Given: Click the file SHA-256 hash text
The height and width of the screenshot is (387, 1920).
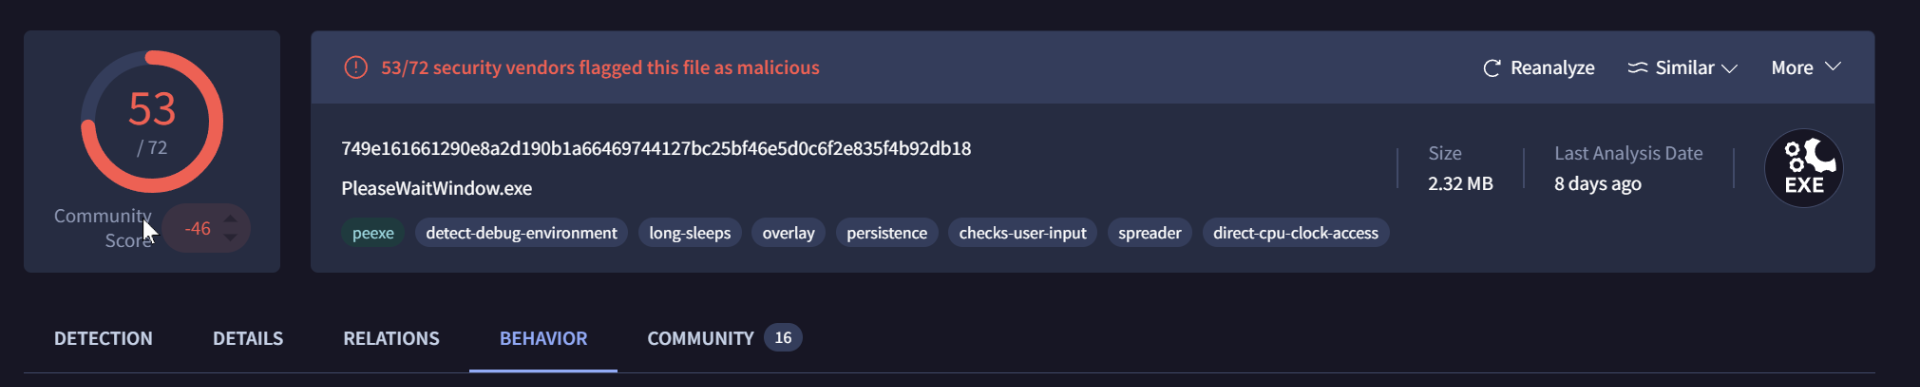Looking at the screenshot, I should pyautogui.click(x=656, y=149).
